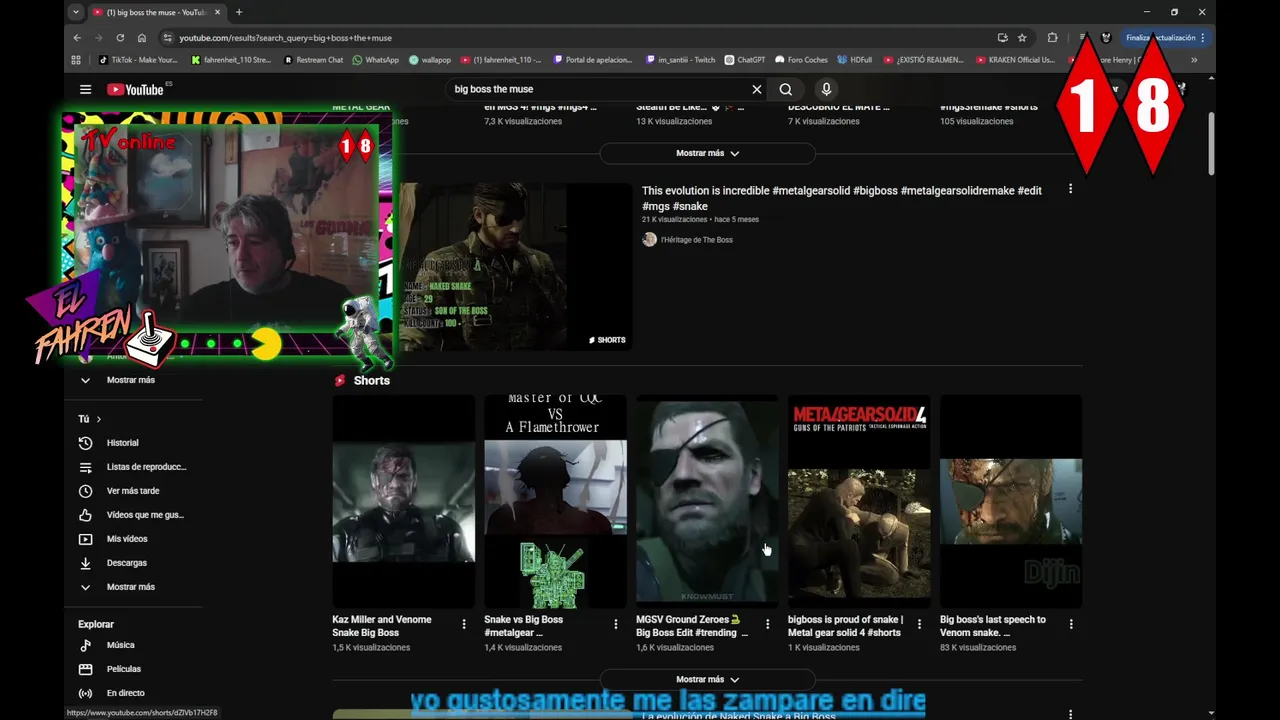Open Películas under Explorar
This screenshot has height=720, width=1280.
(123, 669)
